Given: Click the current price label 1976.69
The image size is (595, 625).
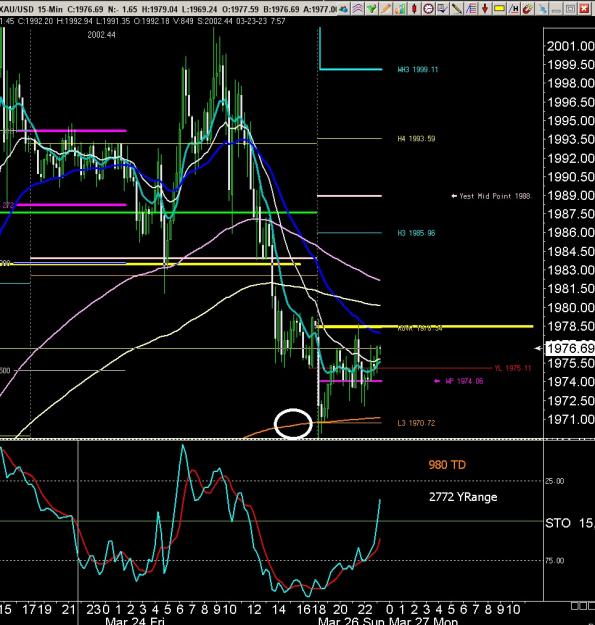Looking at the screenshot, I should (570, 348).
